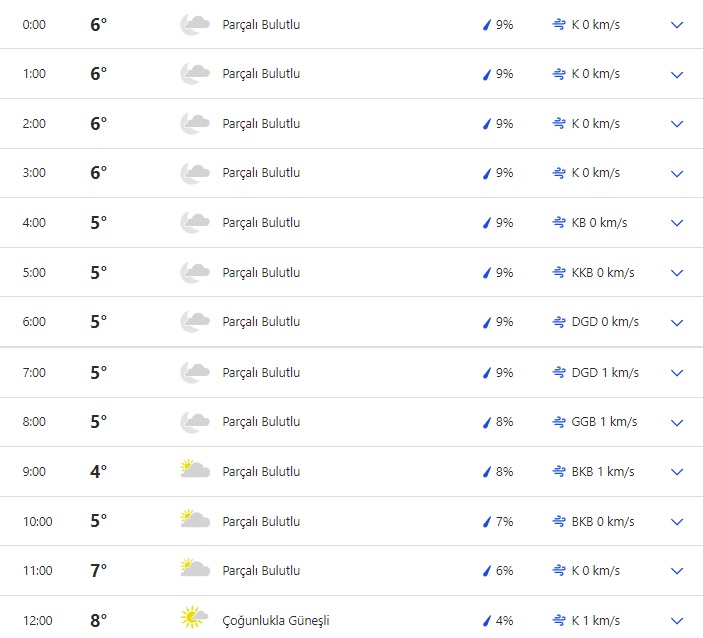
Task: Click the wind icon at 6:00 DGD
Action: [x=559, y=322]
